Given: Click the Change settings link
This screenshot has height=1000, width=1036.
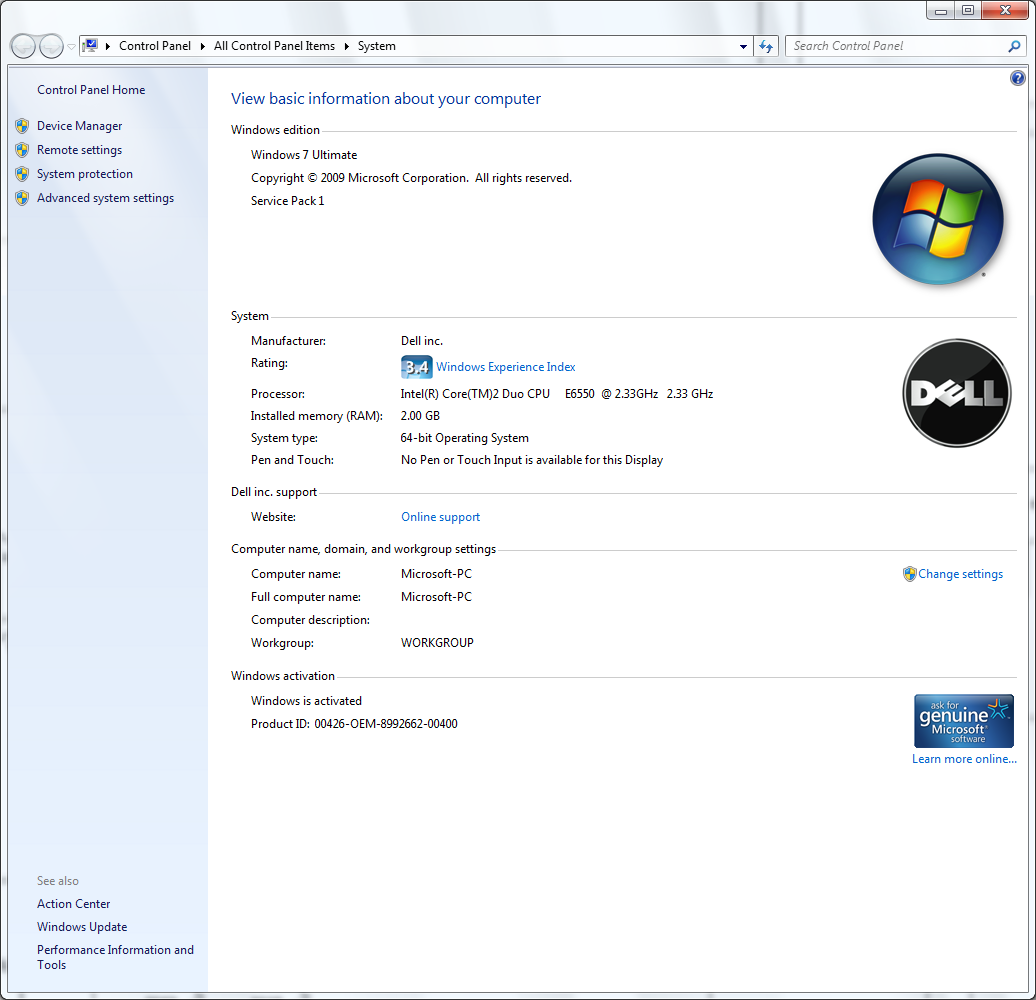Looking at the screenshot, I should click(x=960, y=574).
